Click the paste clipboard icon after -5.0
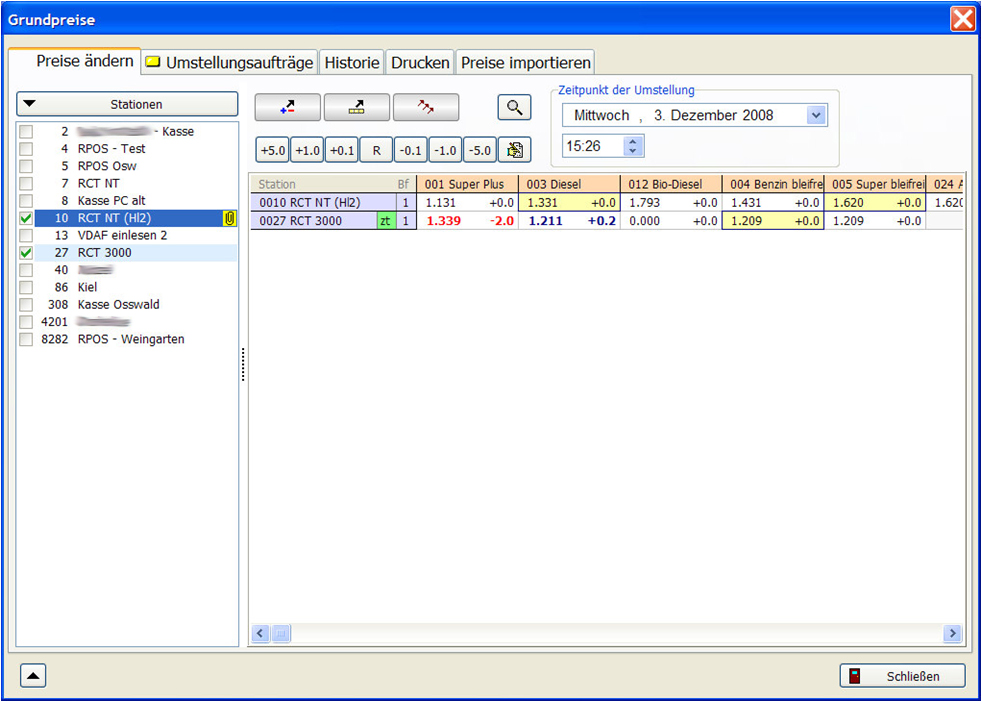This screenshot has width=982, height=702. click(x=514, y=150)
